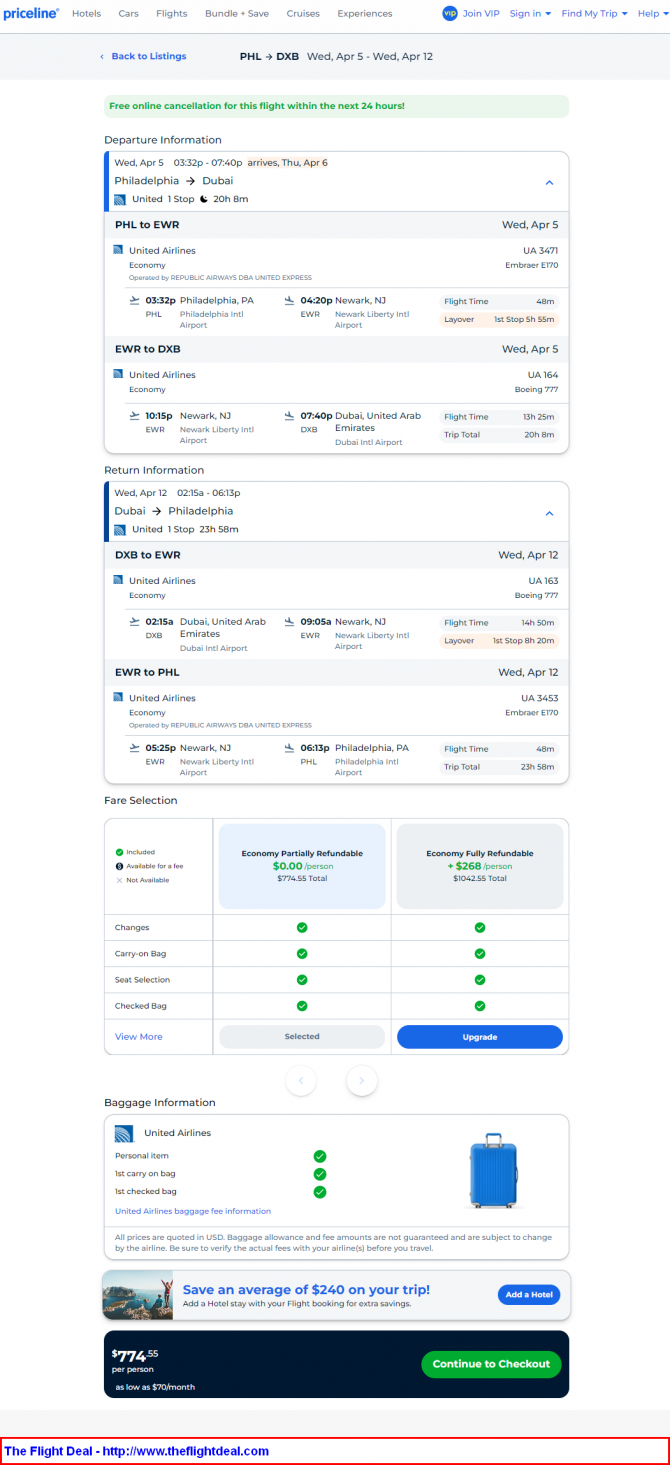
Task: Click Layover 1st Stop 5h 55m badge
Action: pos(499,320)
